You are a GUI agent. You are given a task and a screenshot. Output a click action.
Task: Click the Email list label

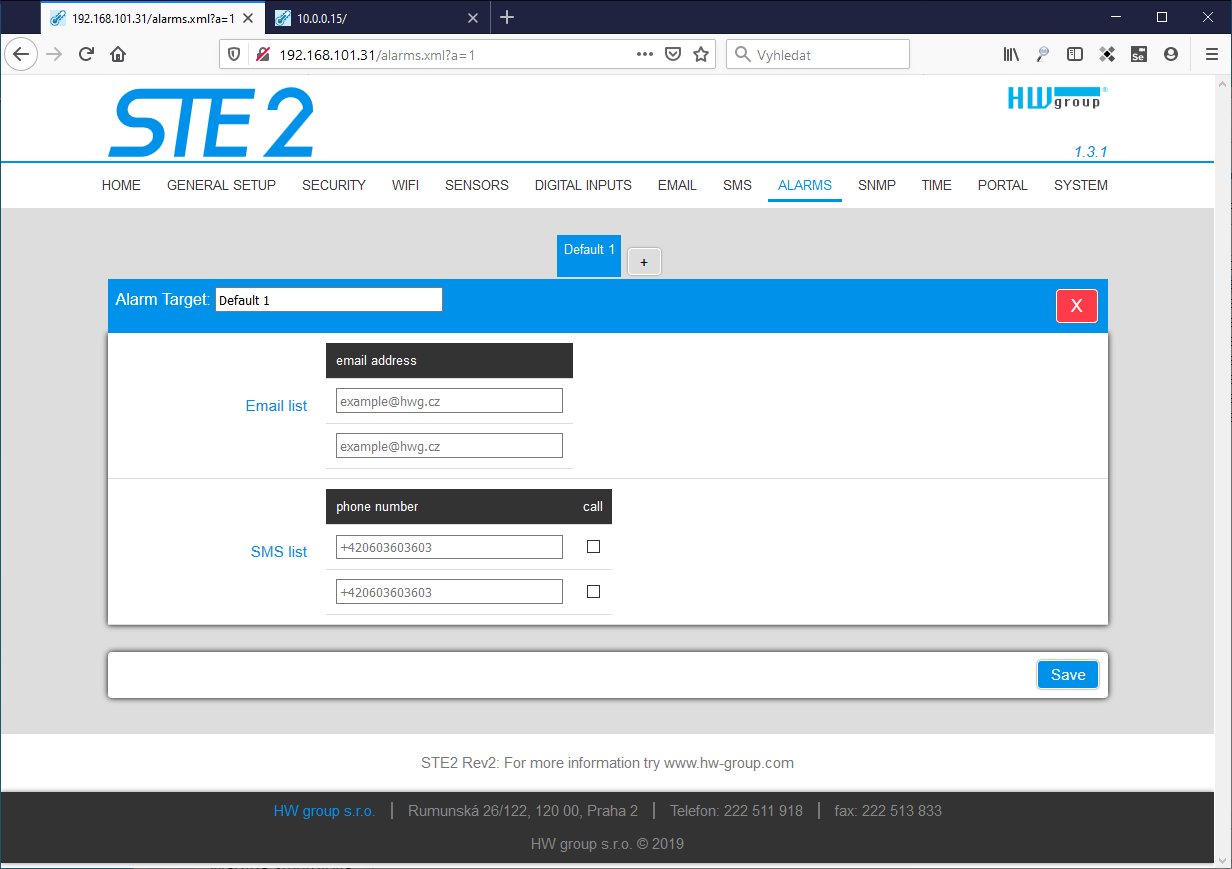[277, 406]
